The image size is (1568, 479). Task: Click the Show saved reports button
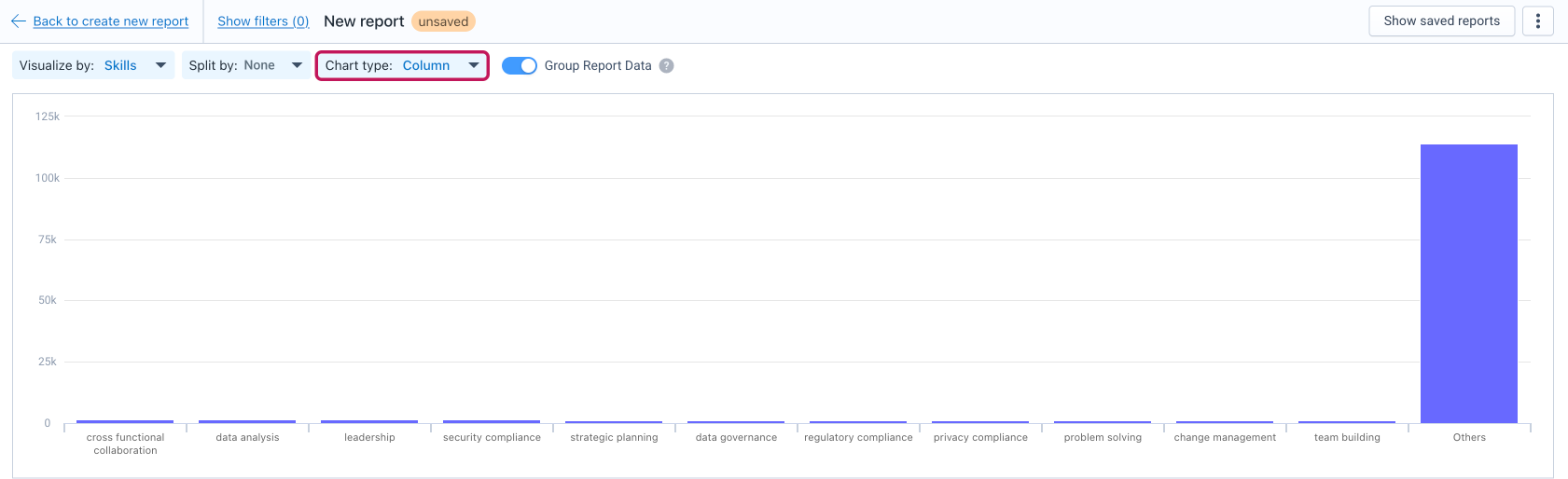1441,21
